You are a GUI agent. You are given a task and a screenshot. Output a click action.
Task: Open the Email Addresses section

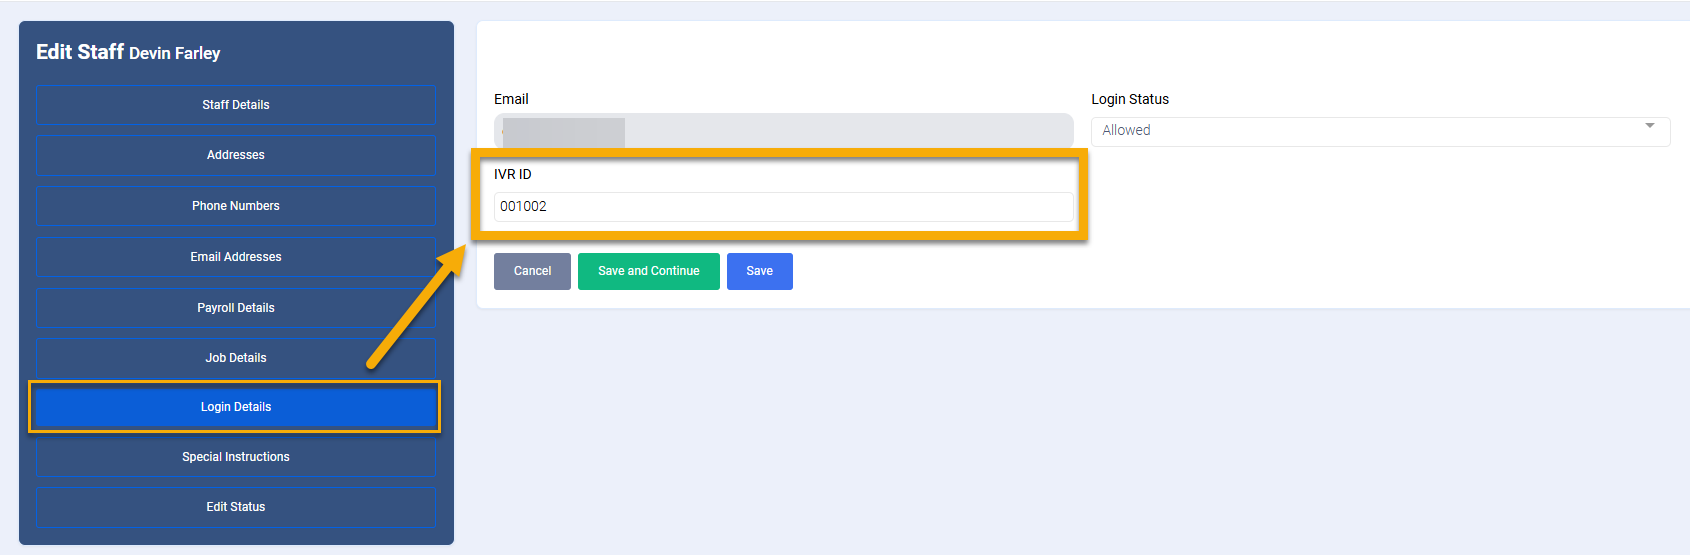pos(236,257)
